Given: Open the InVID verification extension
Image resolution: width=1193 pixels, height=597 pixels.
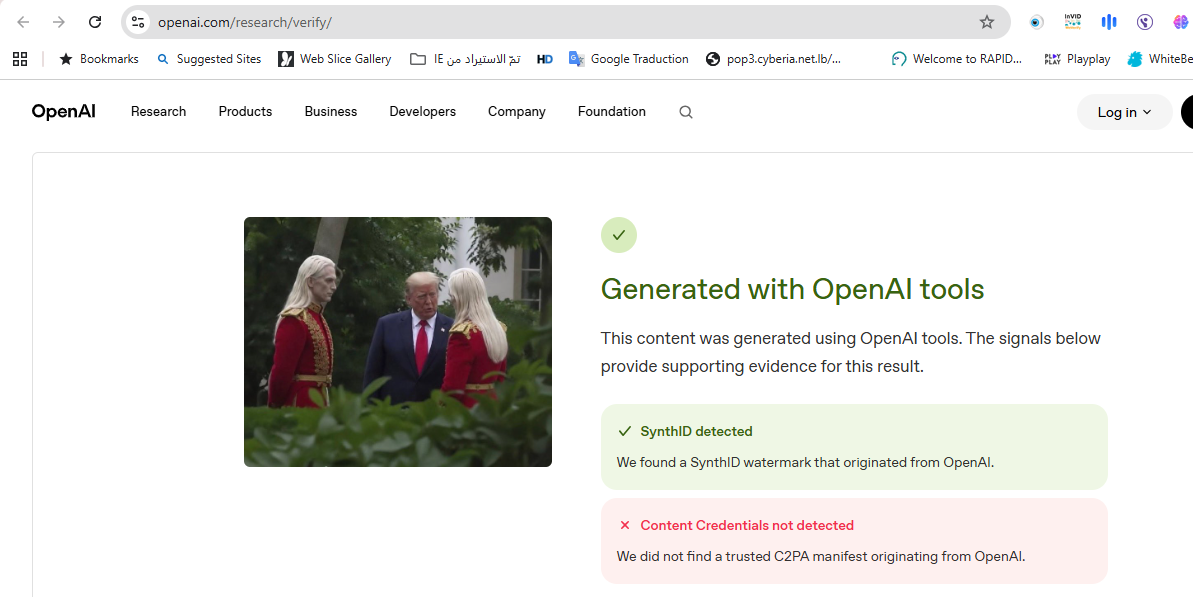Looking at the screenshot, I should (x=1073, y=22).
